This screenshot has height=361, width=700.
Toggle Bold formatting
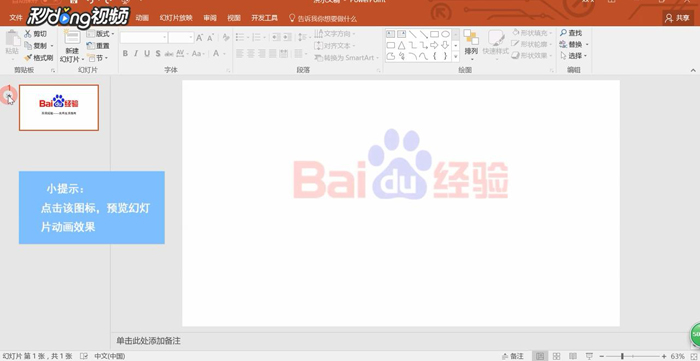[x=125, y=54]
